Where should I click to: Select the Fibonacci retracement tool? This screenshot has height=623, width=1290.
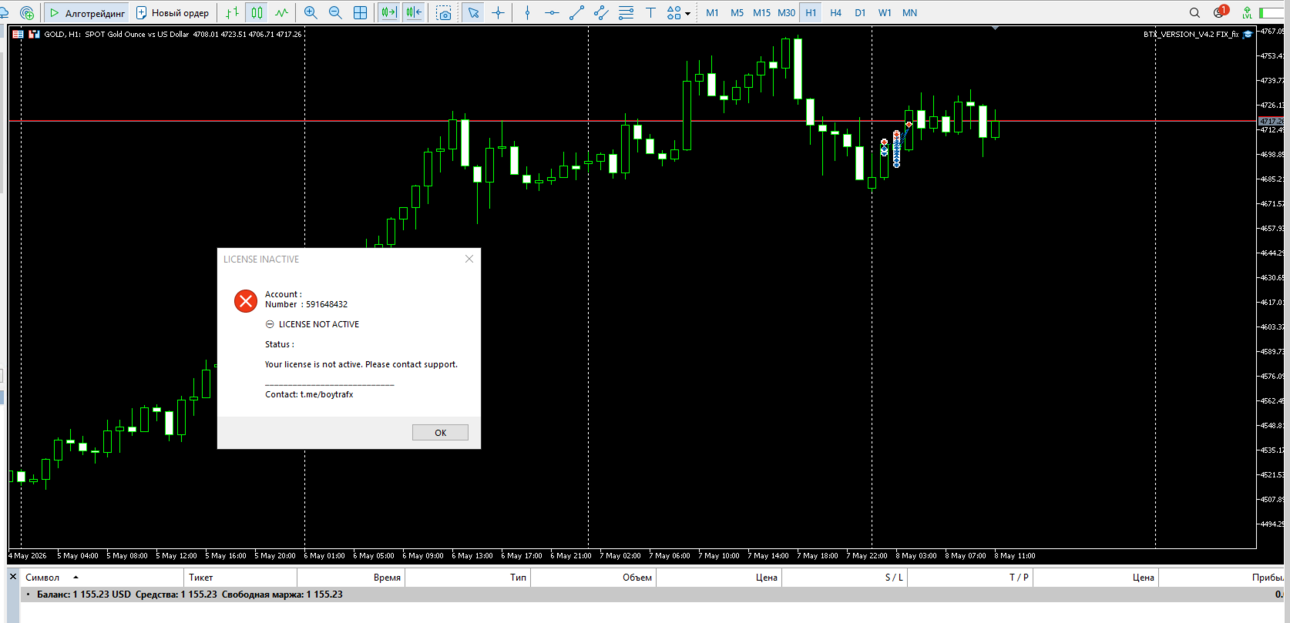626,13
